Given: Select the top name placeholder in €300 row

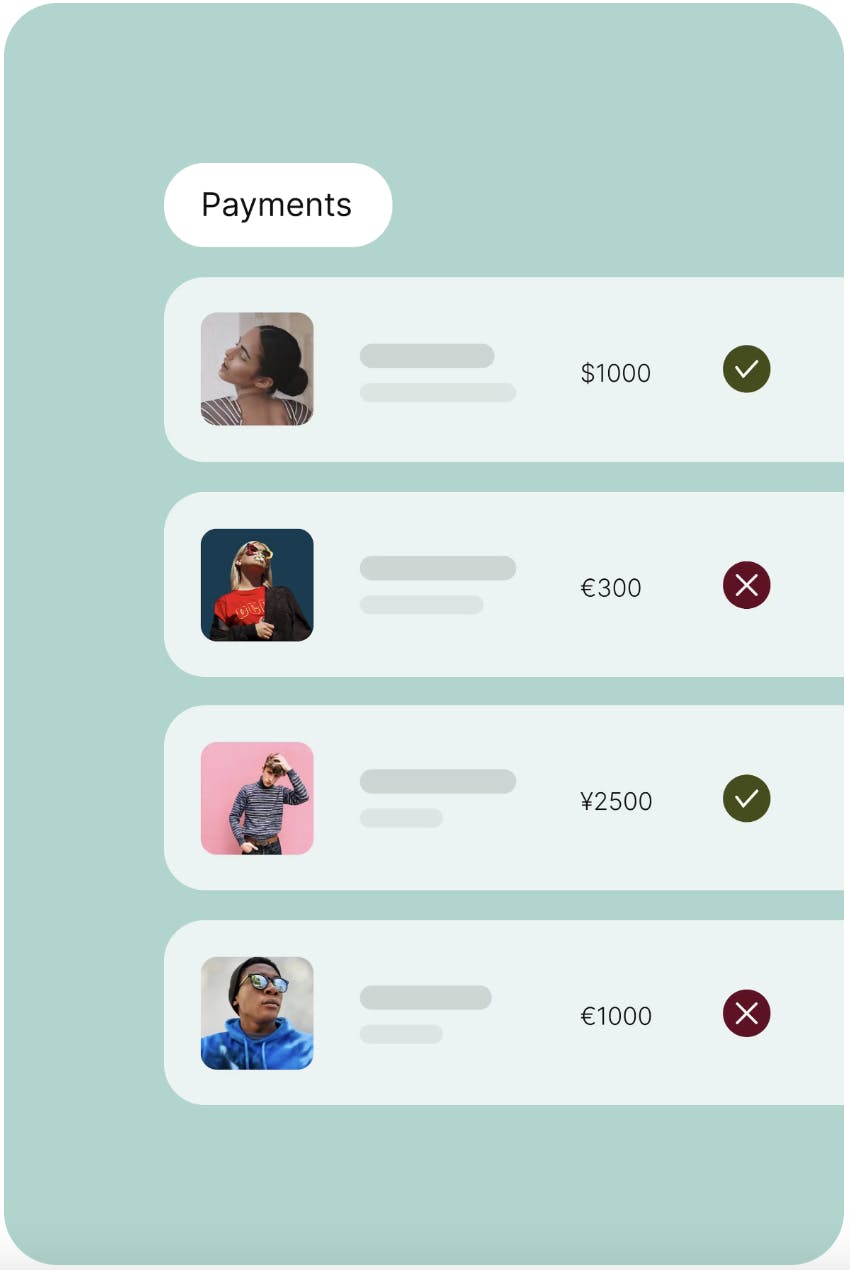Looking at the screenshot, I should 437,568.
